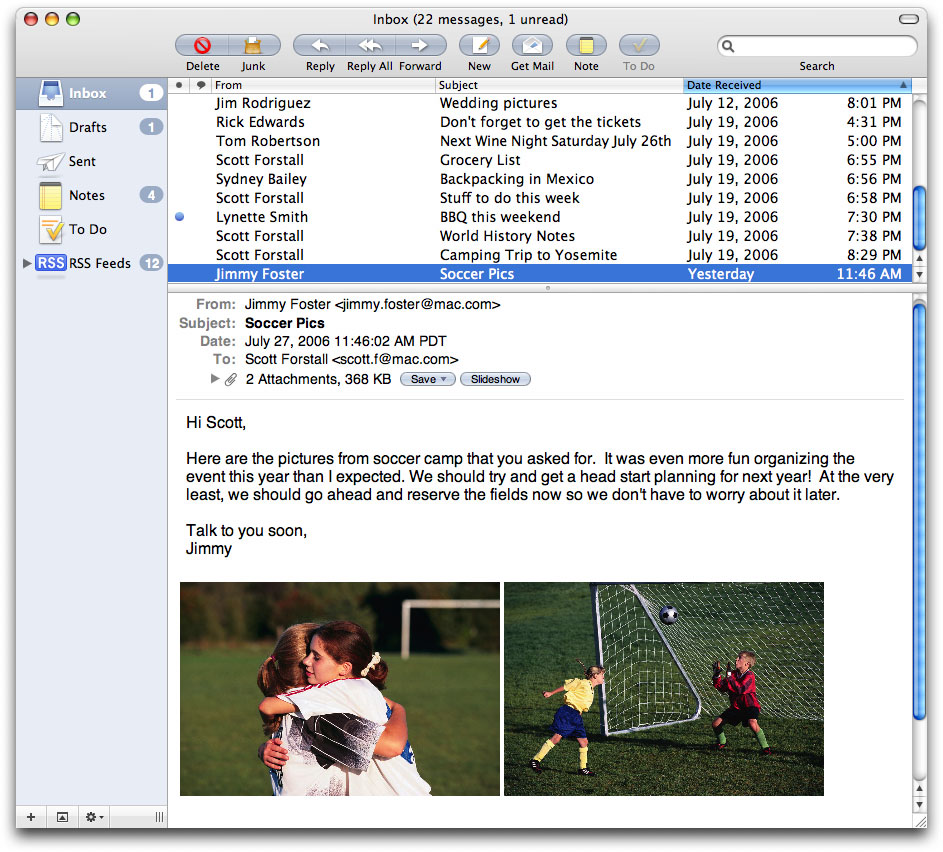This screenshot has height=852, width=943.
Task: Select World History Notes message
Action: pos(540,236)
